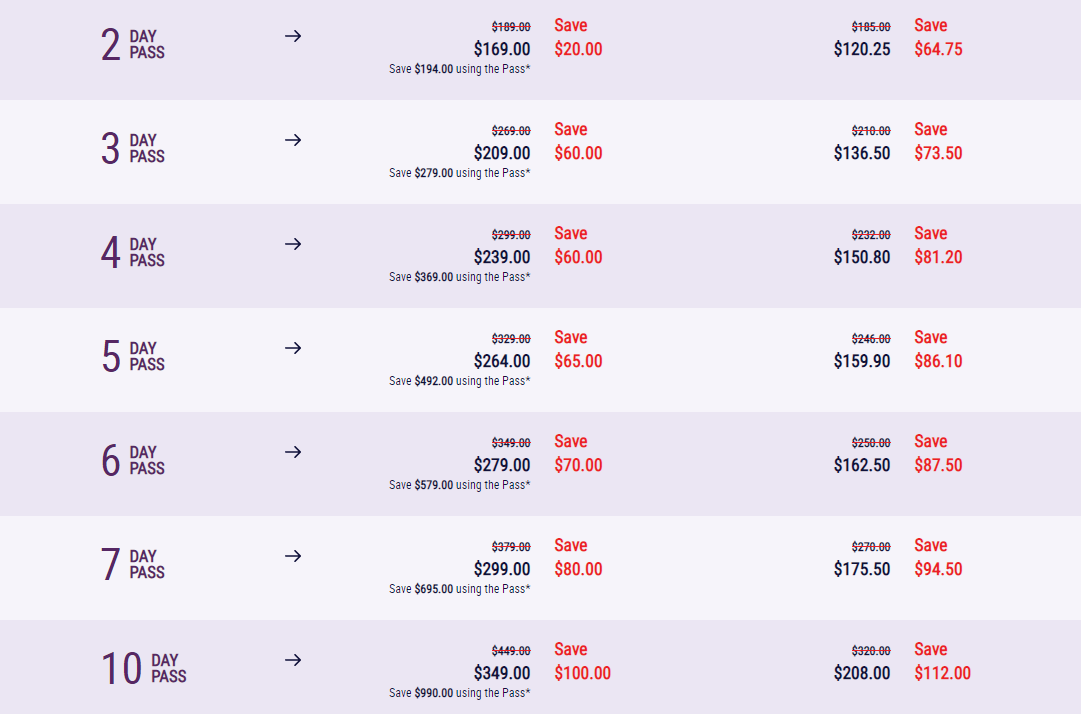
Task: Click the $209.00 price for 3 Day Pass
Action: (x=502, y=153)
